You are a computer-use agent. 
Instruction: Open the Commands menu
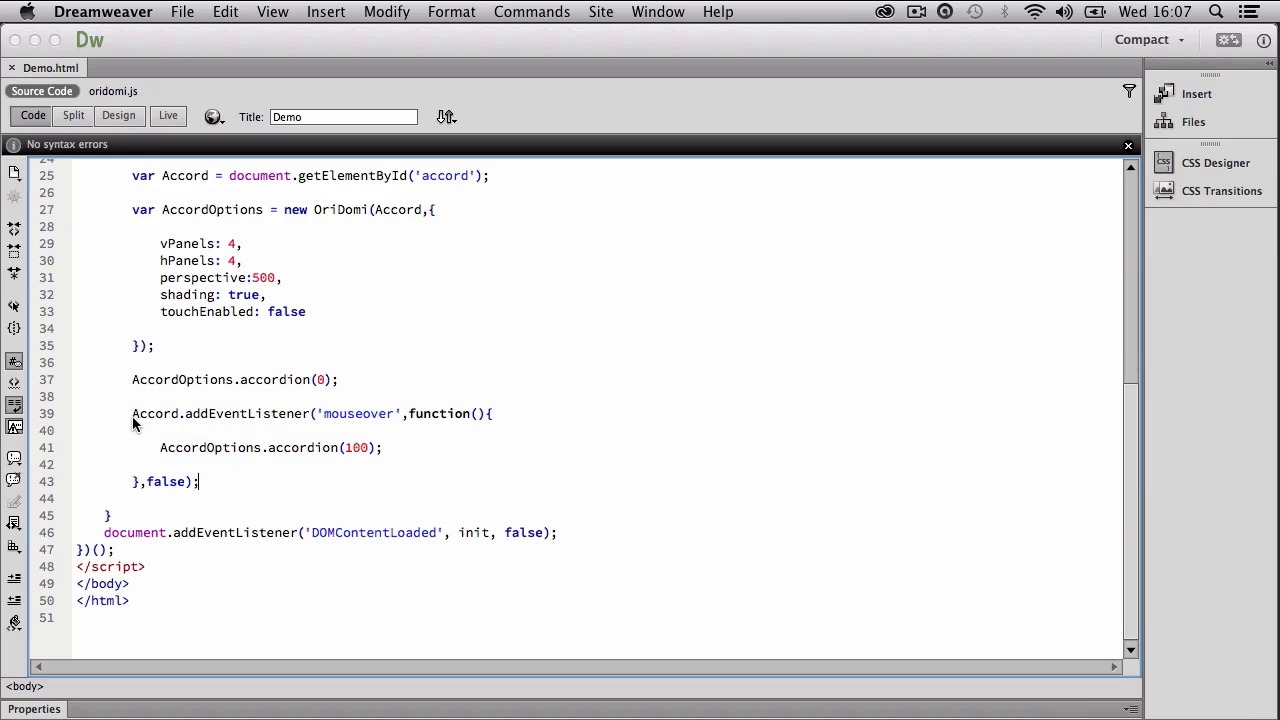(x=532, y=12)
